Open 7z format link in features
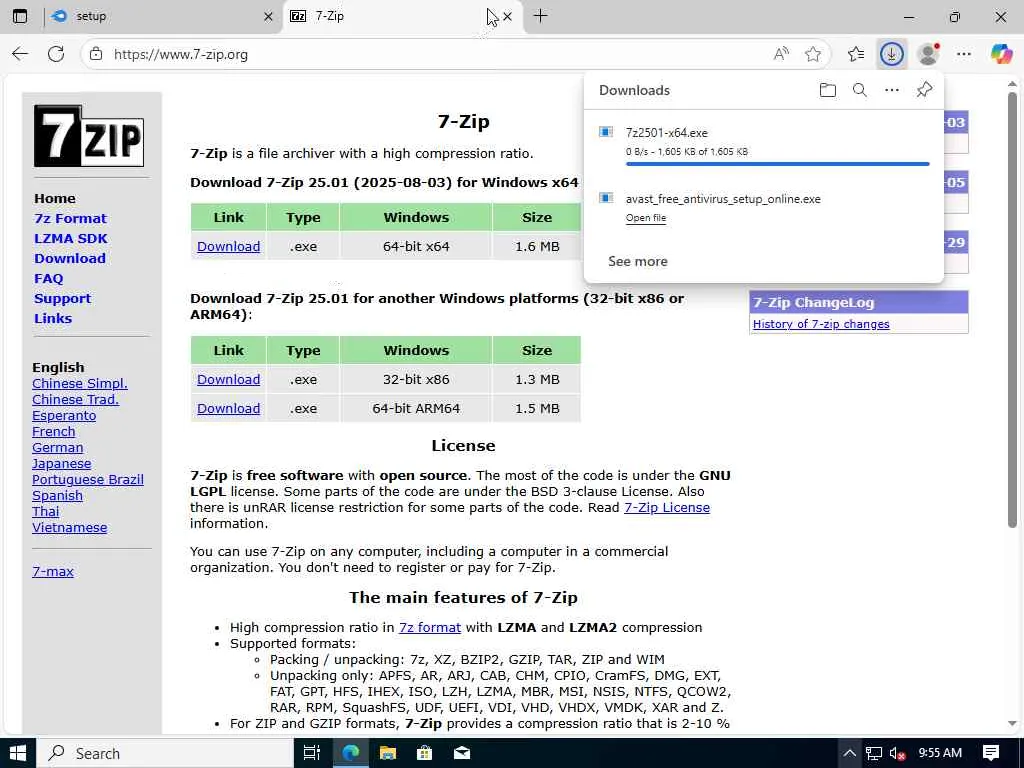 coord(430,628)
